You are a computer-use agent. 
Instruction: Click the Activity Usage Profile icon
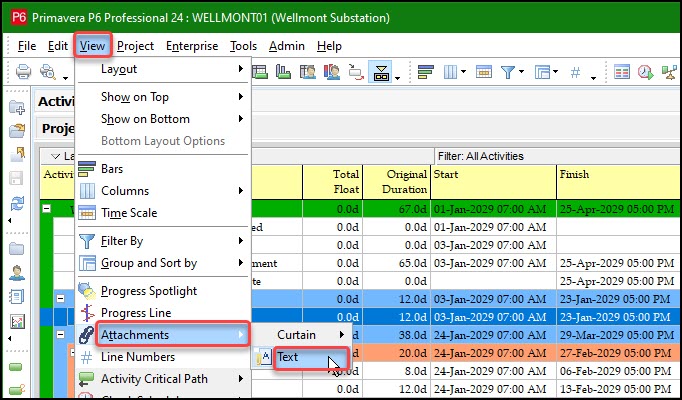pyautogui.click(x=283, y=71)
